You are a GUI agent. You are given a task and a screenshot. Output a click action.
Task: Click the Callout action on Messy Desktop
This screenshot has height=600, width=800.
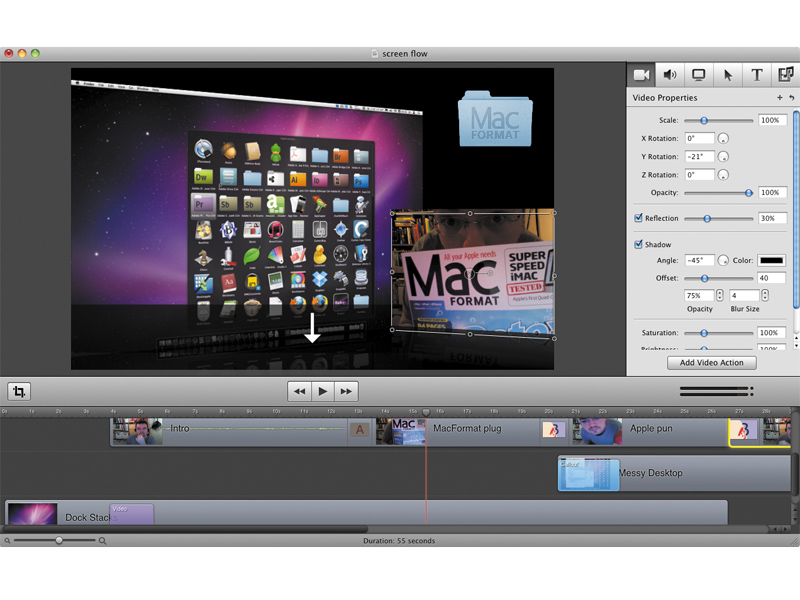[588, 474]
